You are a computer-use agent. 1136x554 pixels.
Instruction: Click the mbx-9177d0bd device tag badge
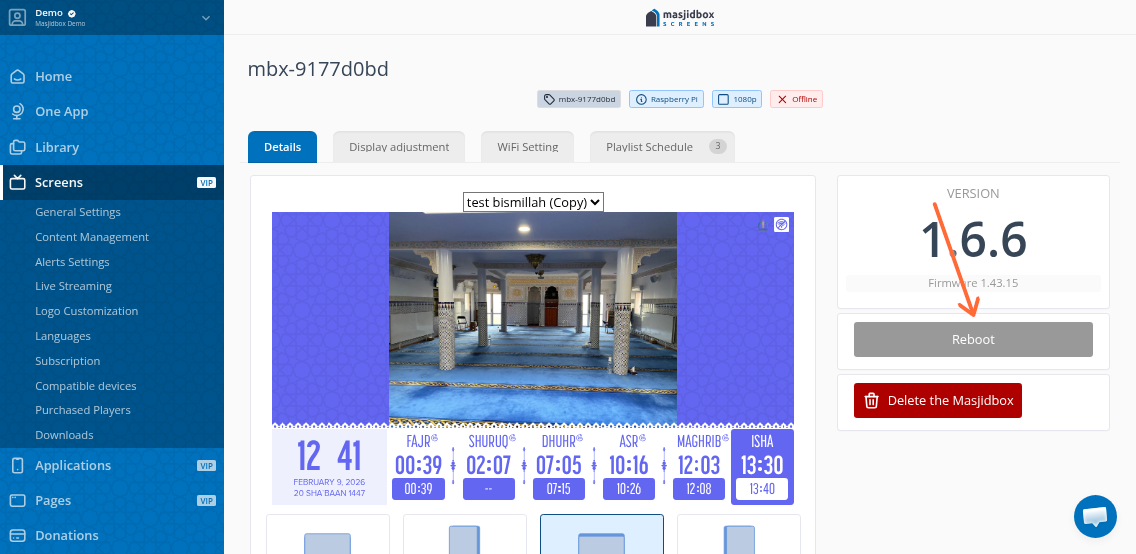tap(579, 99)
